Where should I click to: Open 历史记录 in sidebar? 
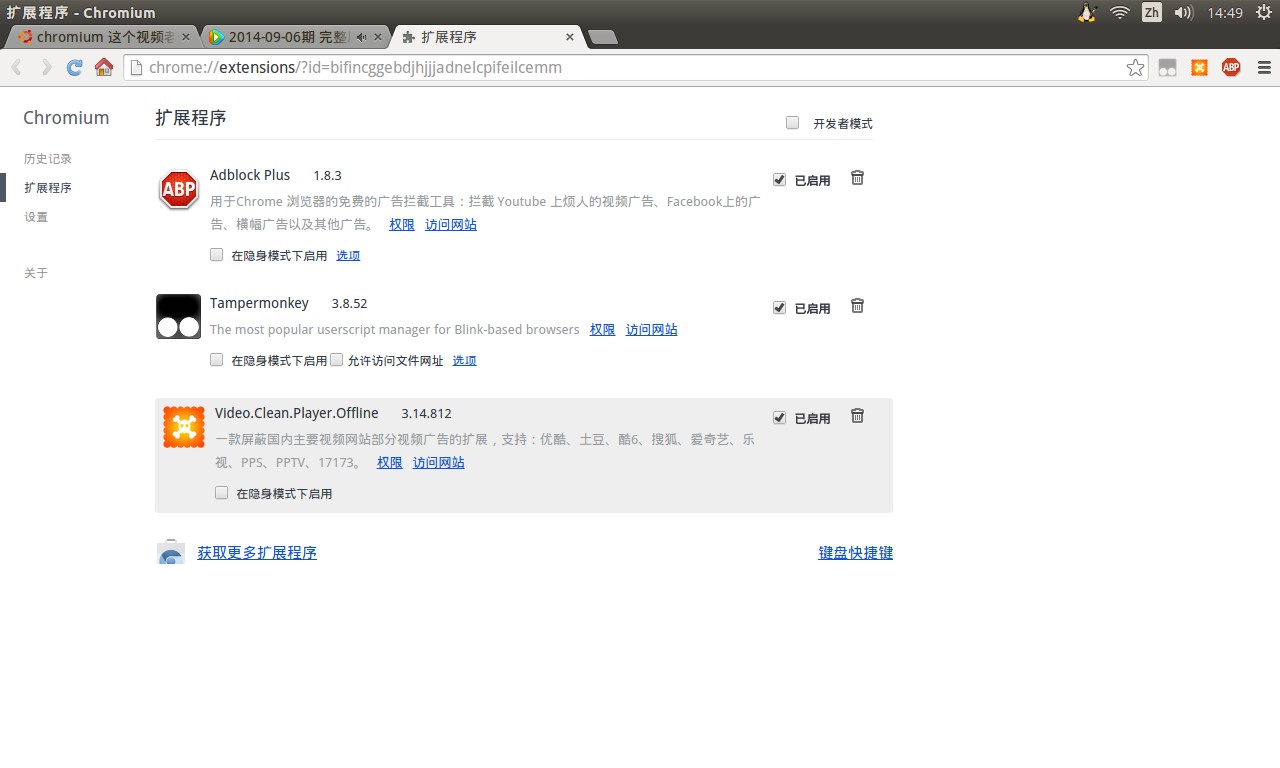pos(48,159)
